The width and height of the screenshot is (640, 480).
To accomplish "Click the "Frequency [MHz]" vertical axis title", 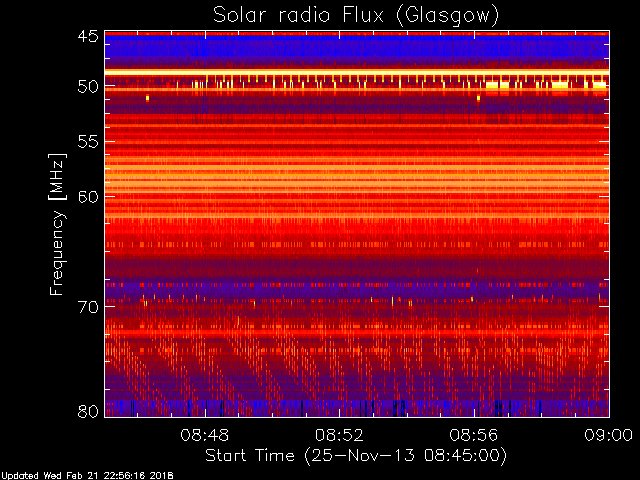I will (58, 224).
